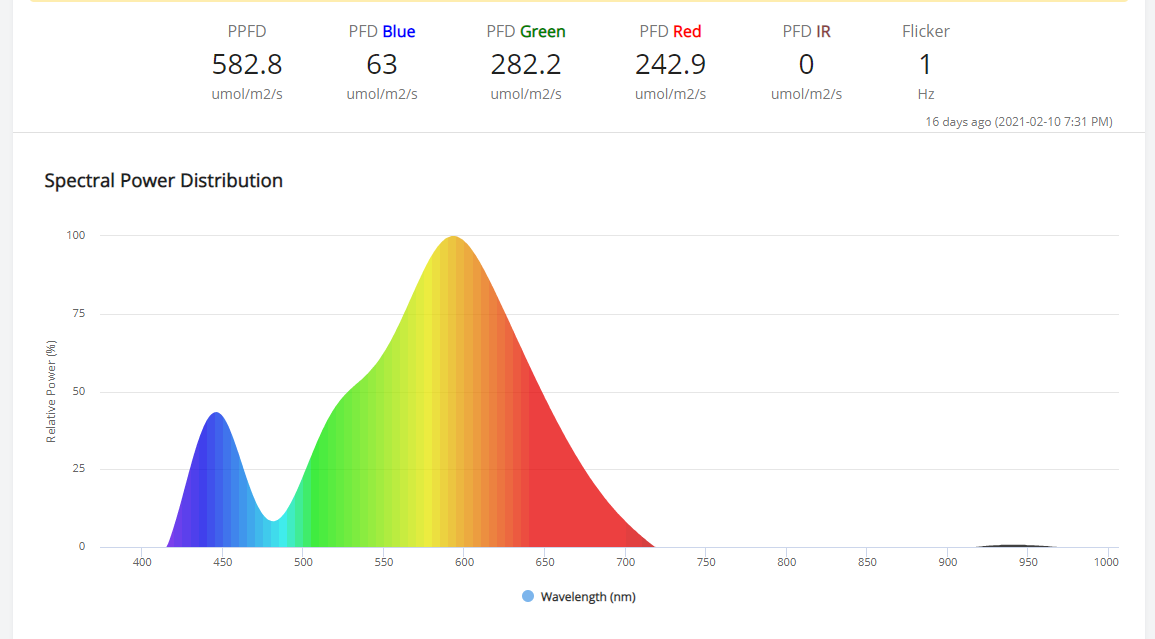The image size is (1155, 639).
Task: Click the PFD Red value 242.9
Action: (670, 64)
